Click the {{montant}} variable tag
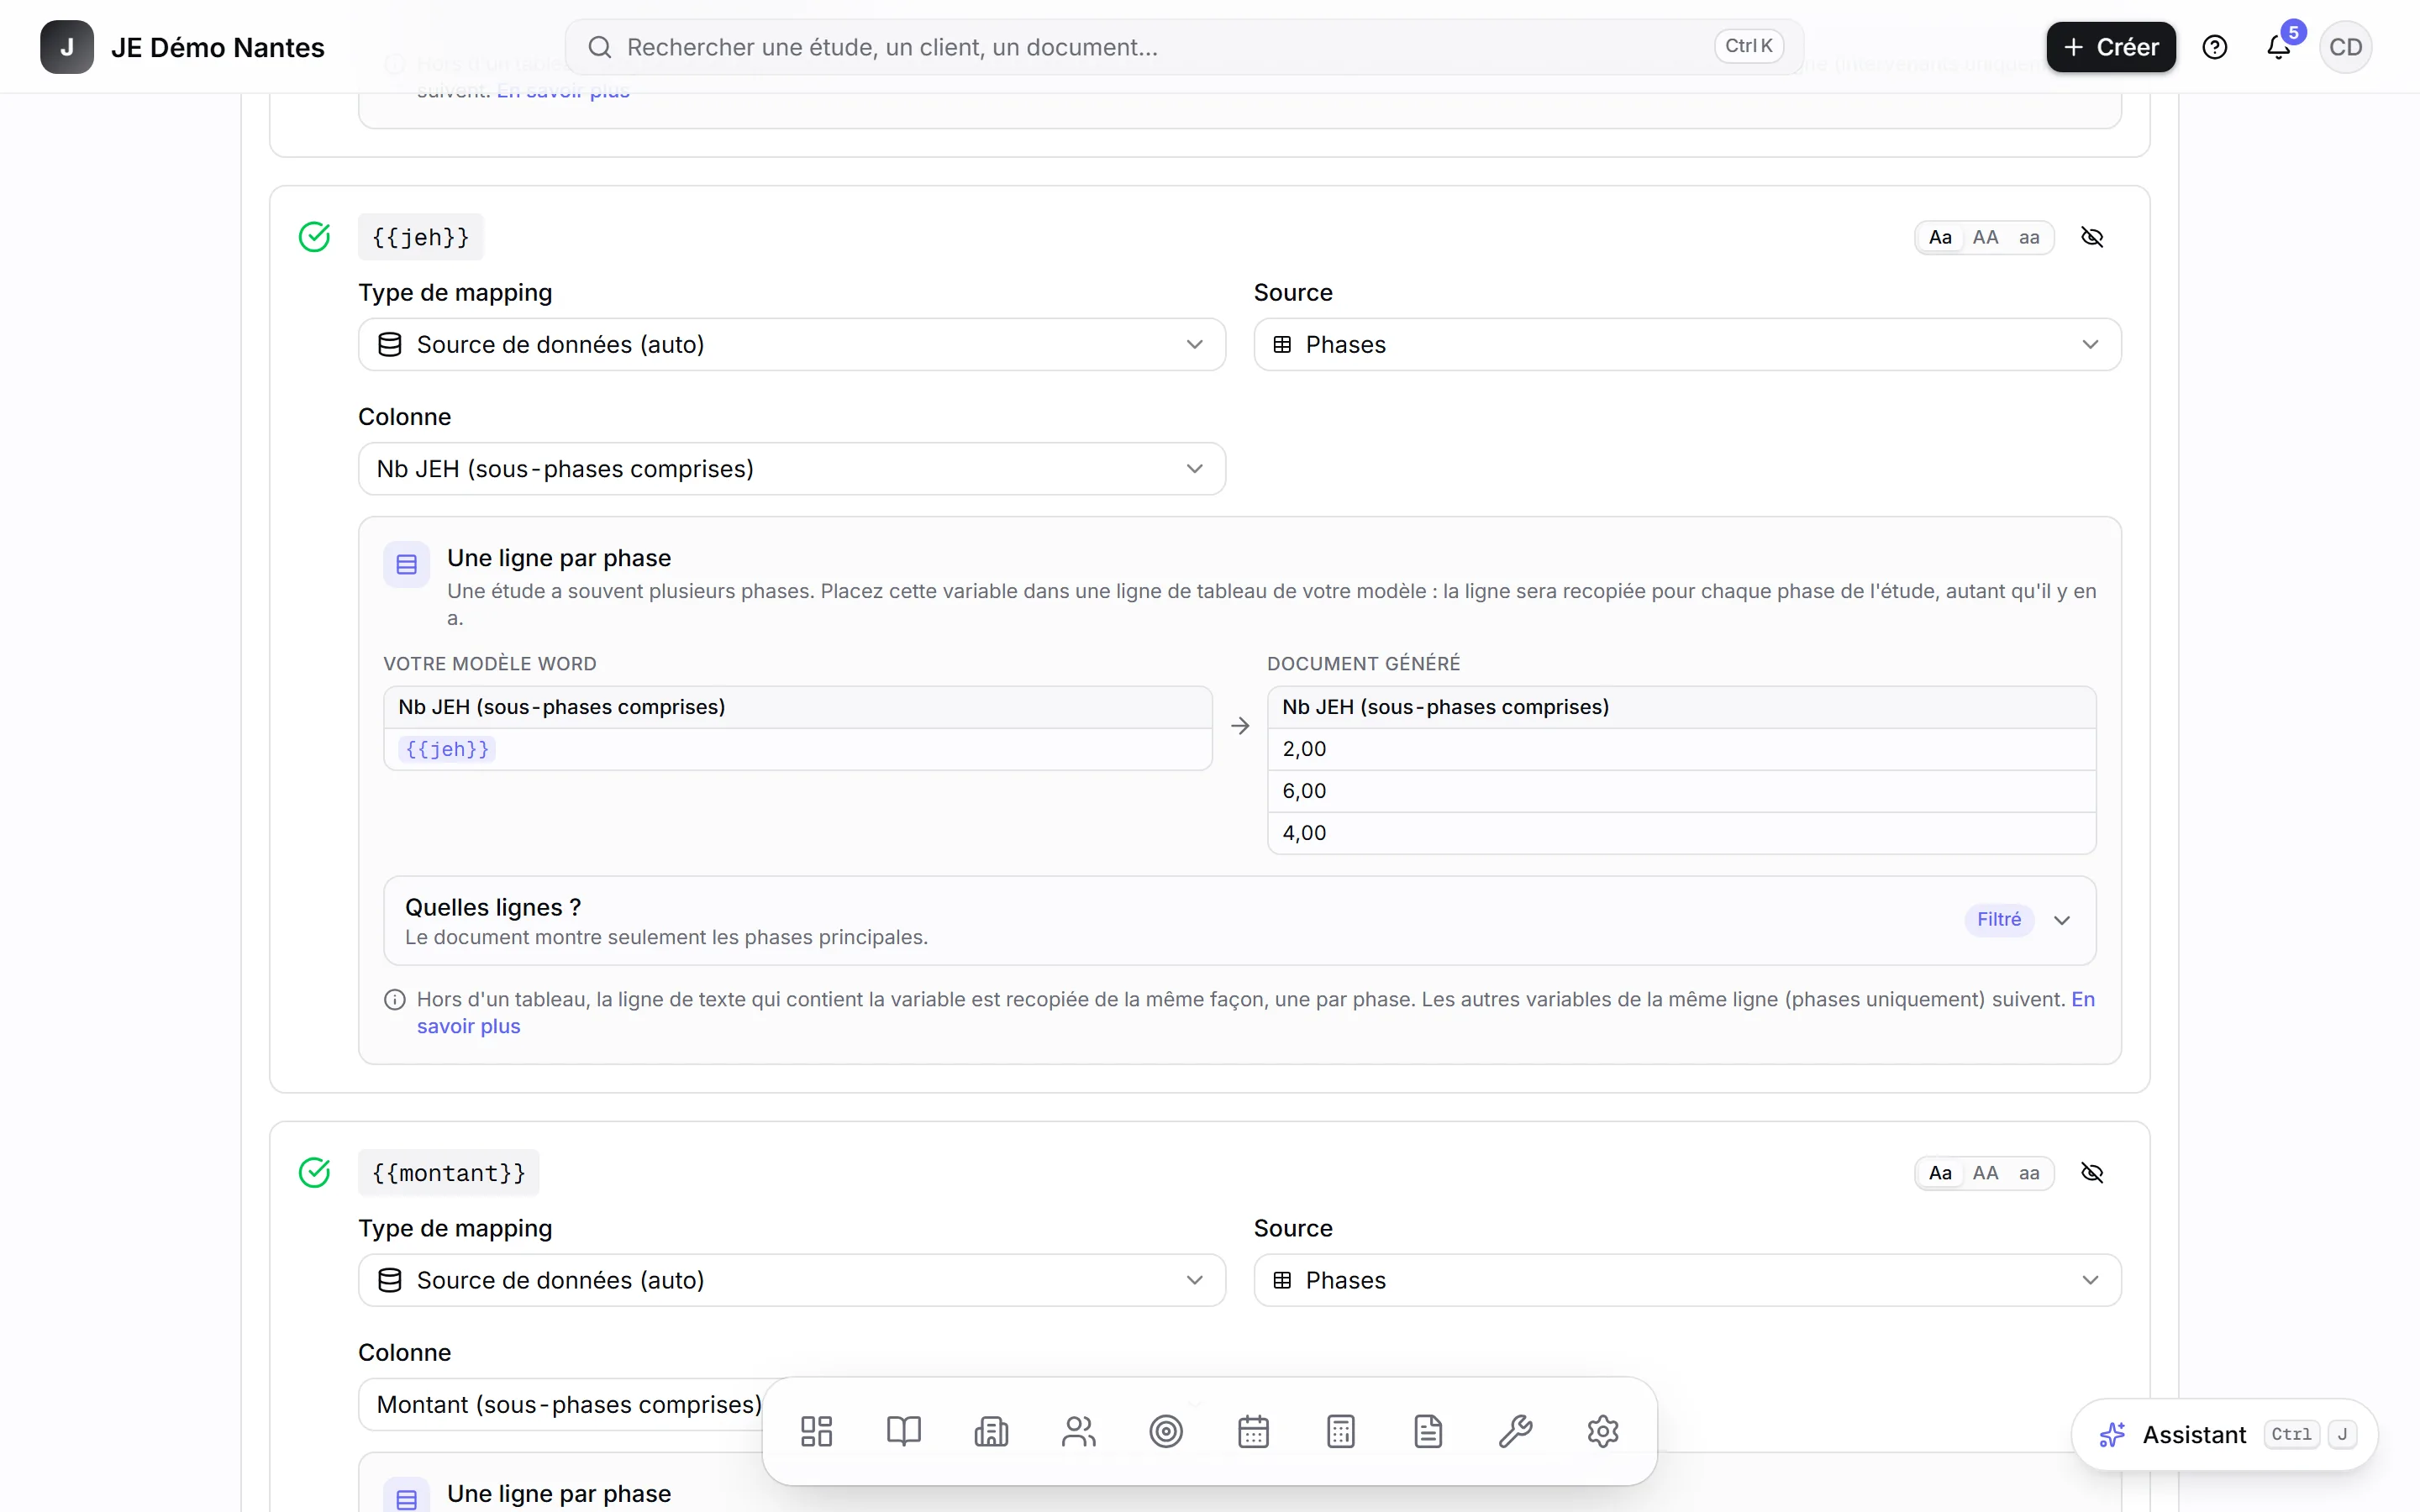 click(x=449, y=1174)
